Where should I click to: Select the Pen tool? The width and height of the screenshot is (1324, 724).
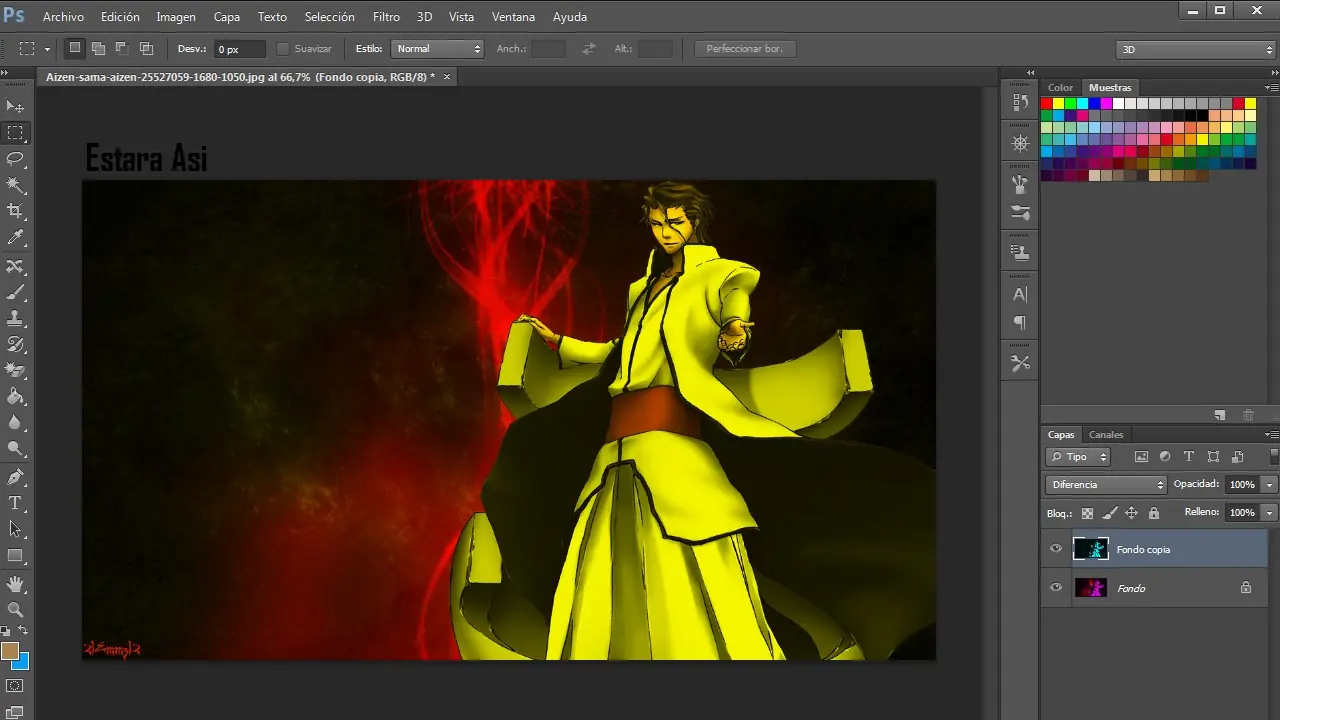point(15,477)
